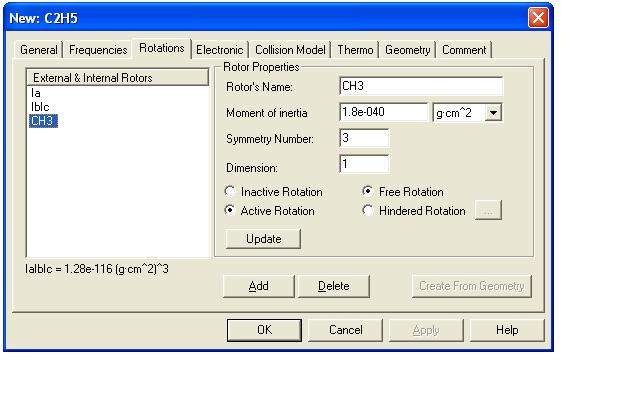This screenshot has width=640, height=400.
Task: Click the Apply button
Action: coord(426,330)
